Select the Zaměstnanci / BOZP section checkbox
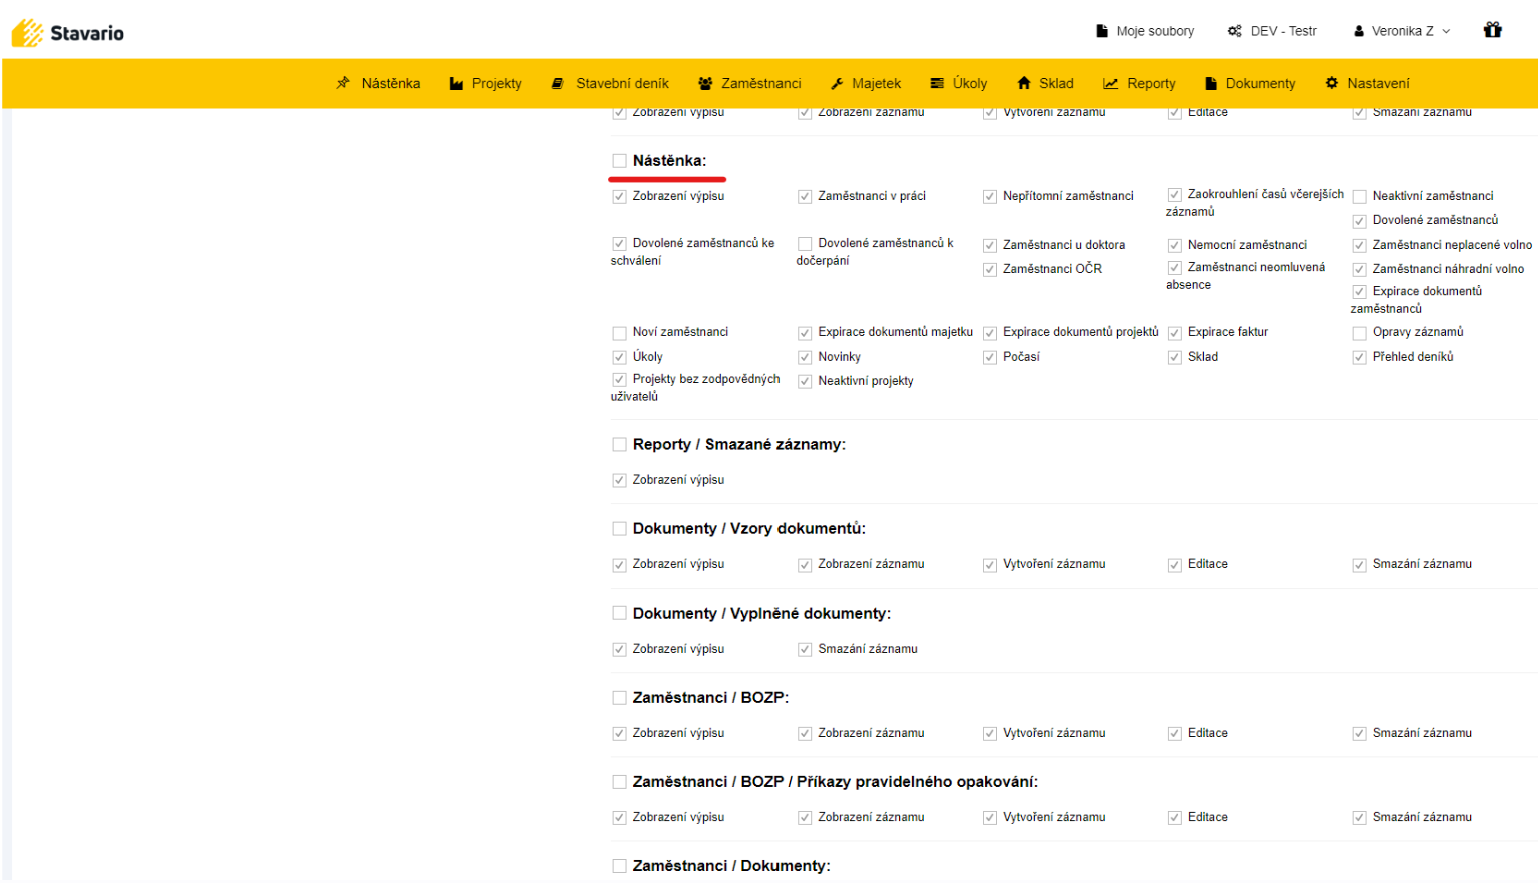The image size is (1538, 883). 620,698
